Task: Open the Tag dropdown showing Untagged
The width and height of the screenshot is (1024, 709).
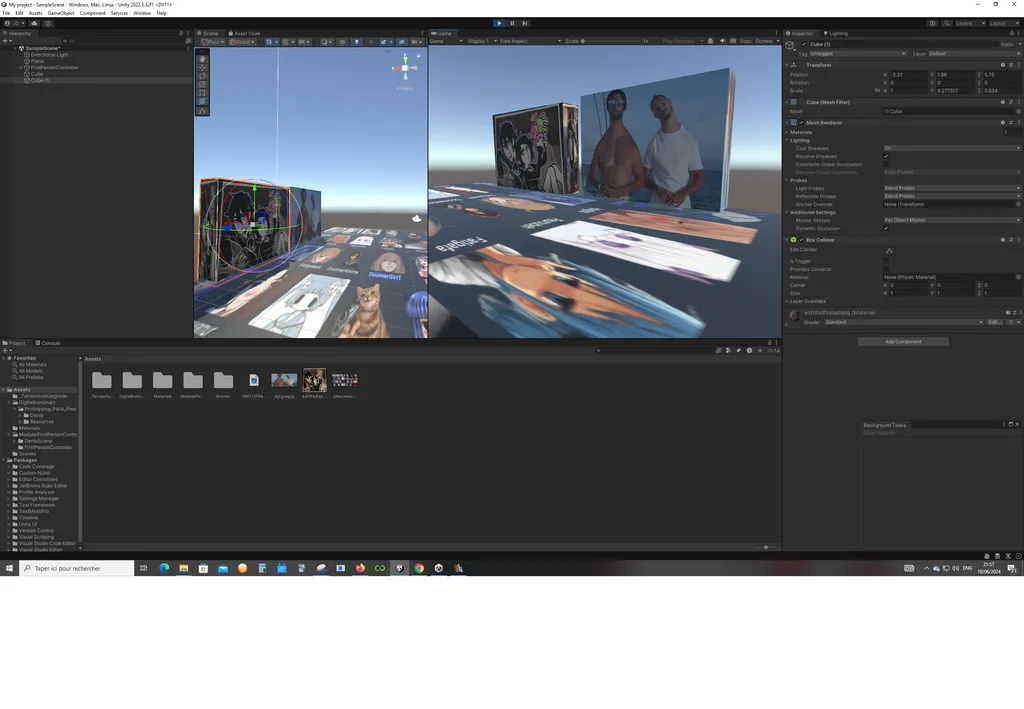Action: coord(858,54)
